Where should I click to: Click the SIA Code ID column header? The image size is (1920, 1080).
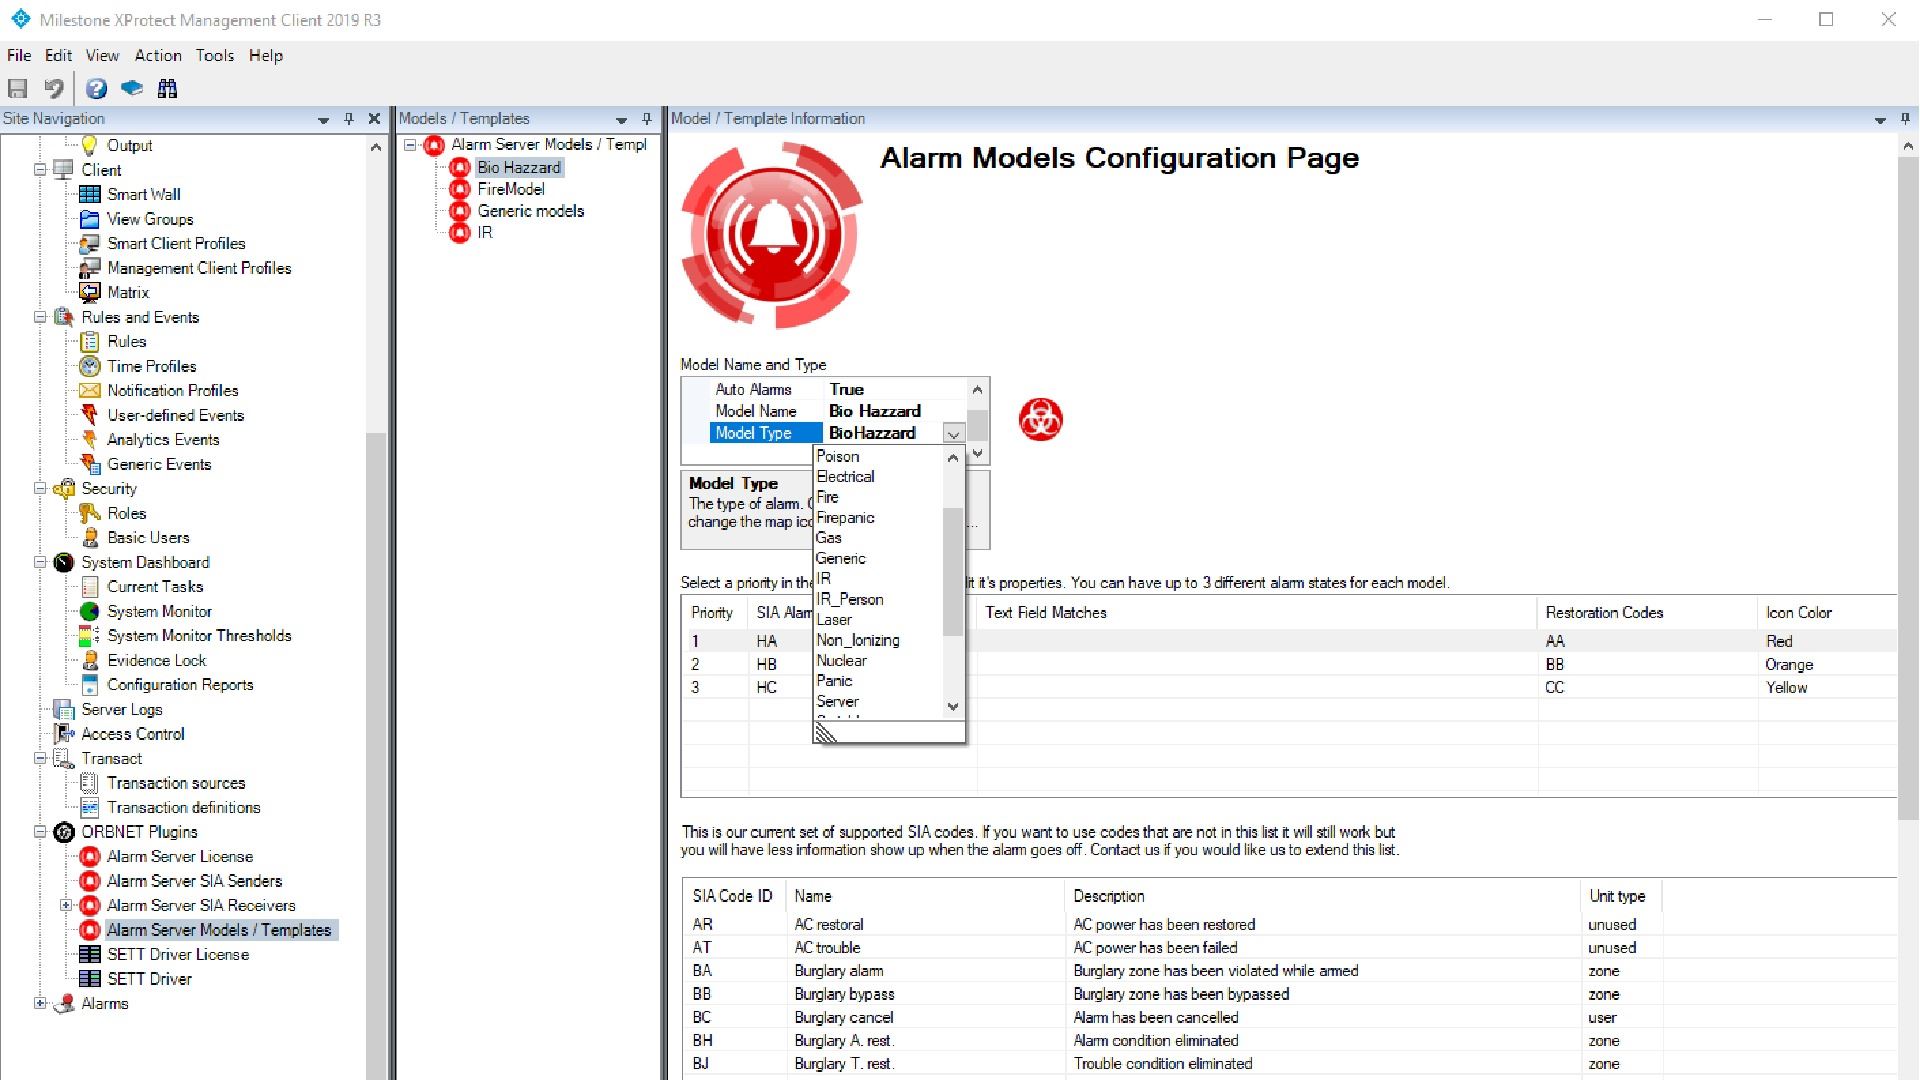733,897
